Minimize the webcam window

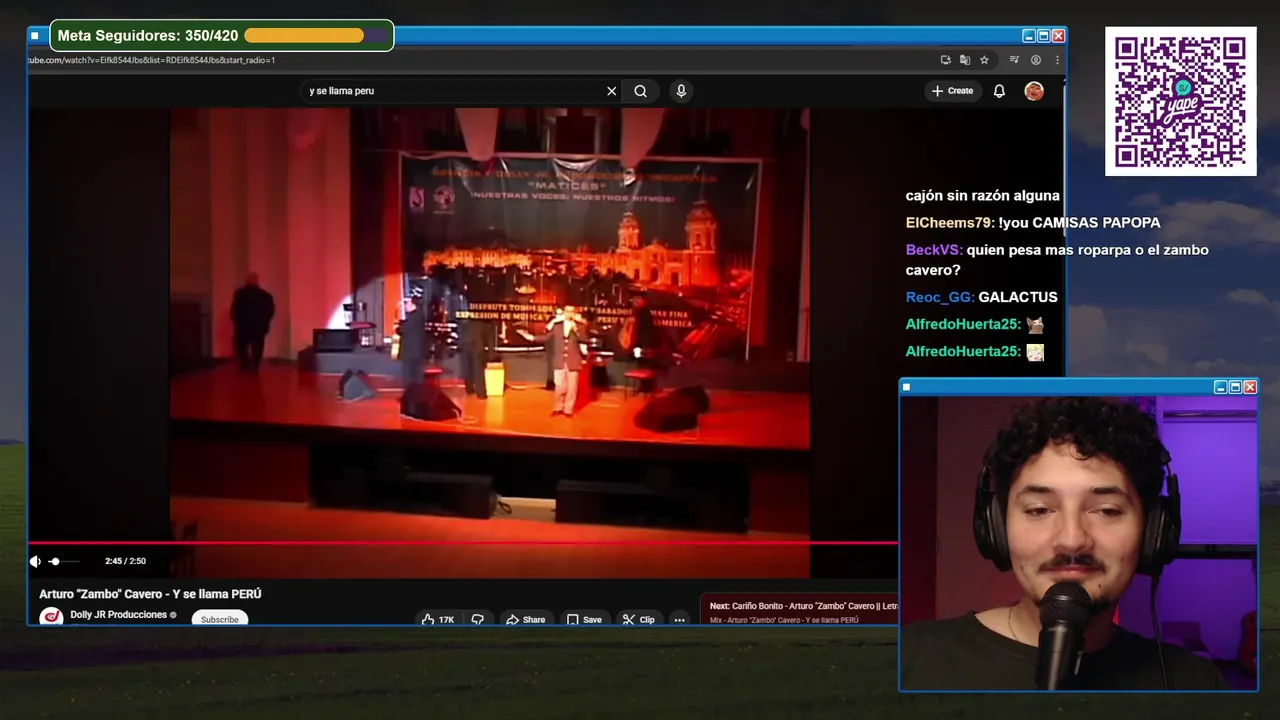[1220, 387]
